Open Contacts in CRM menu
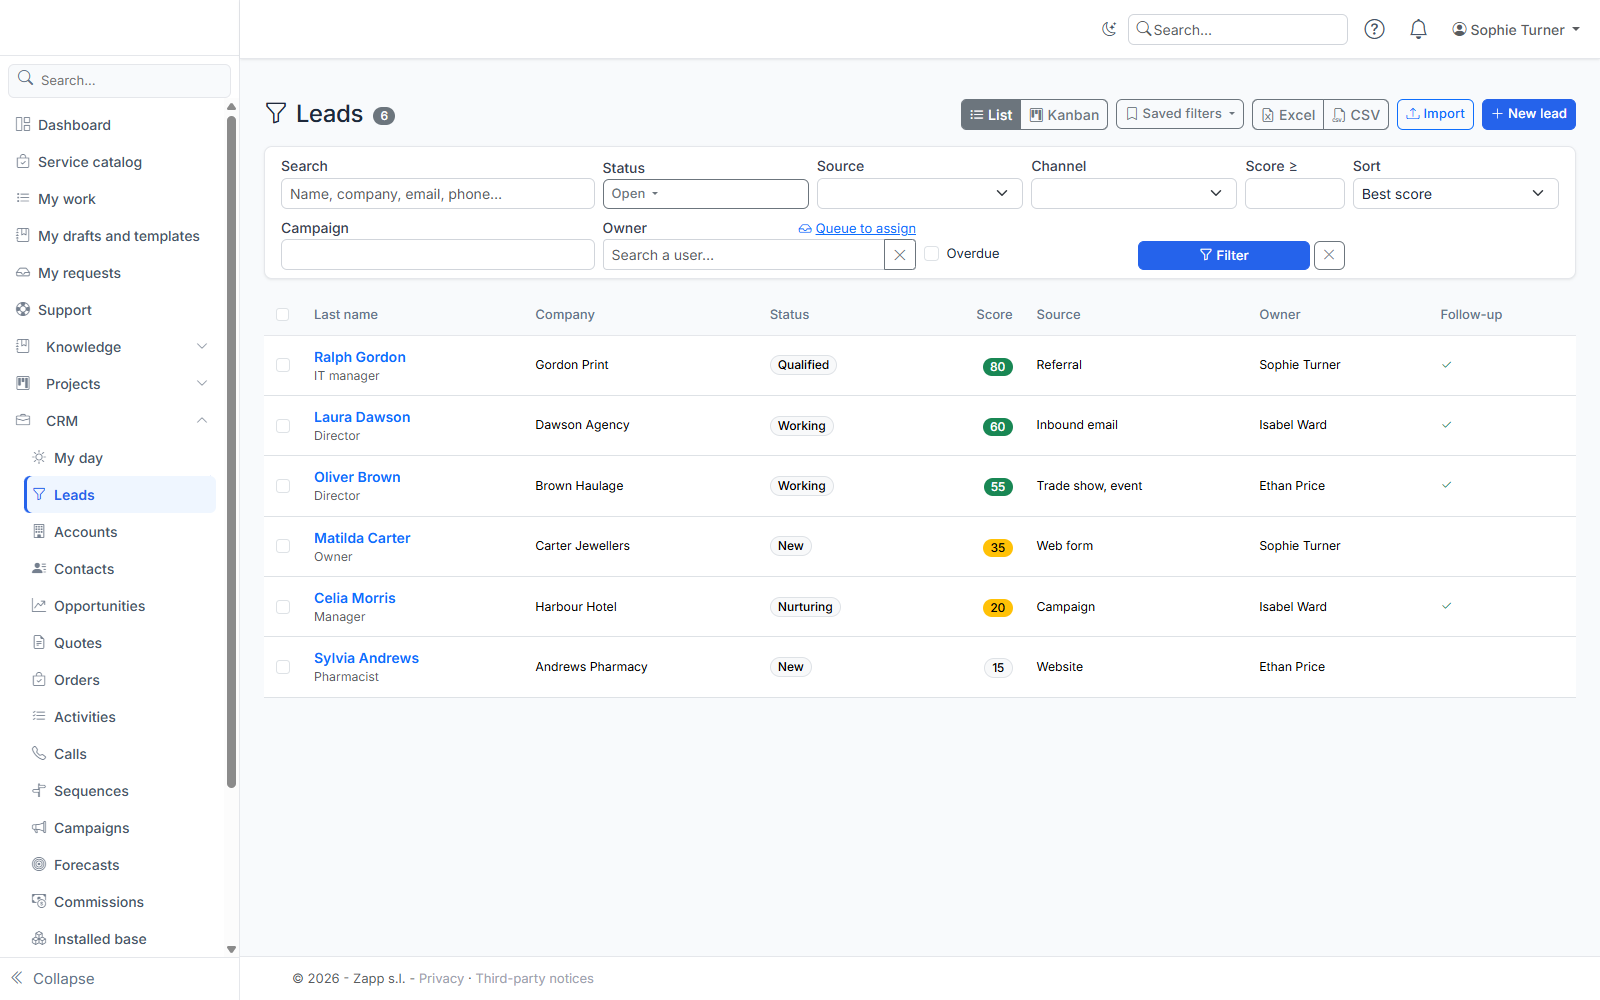The width and height of the screenshot is (1600, 1000). [119, 569]
